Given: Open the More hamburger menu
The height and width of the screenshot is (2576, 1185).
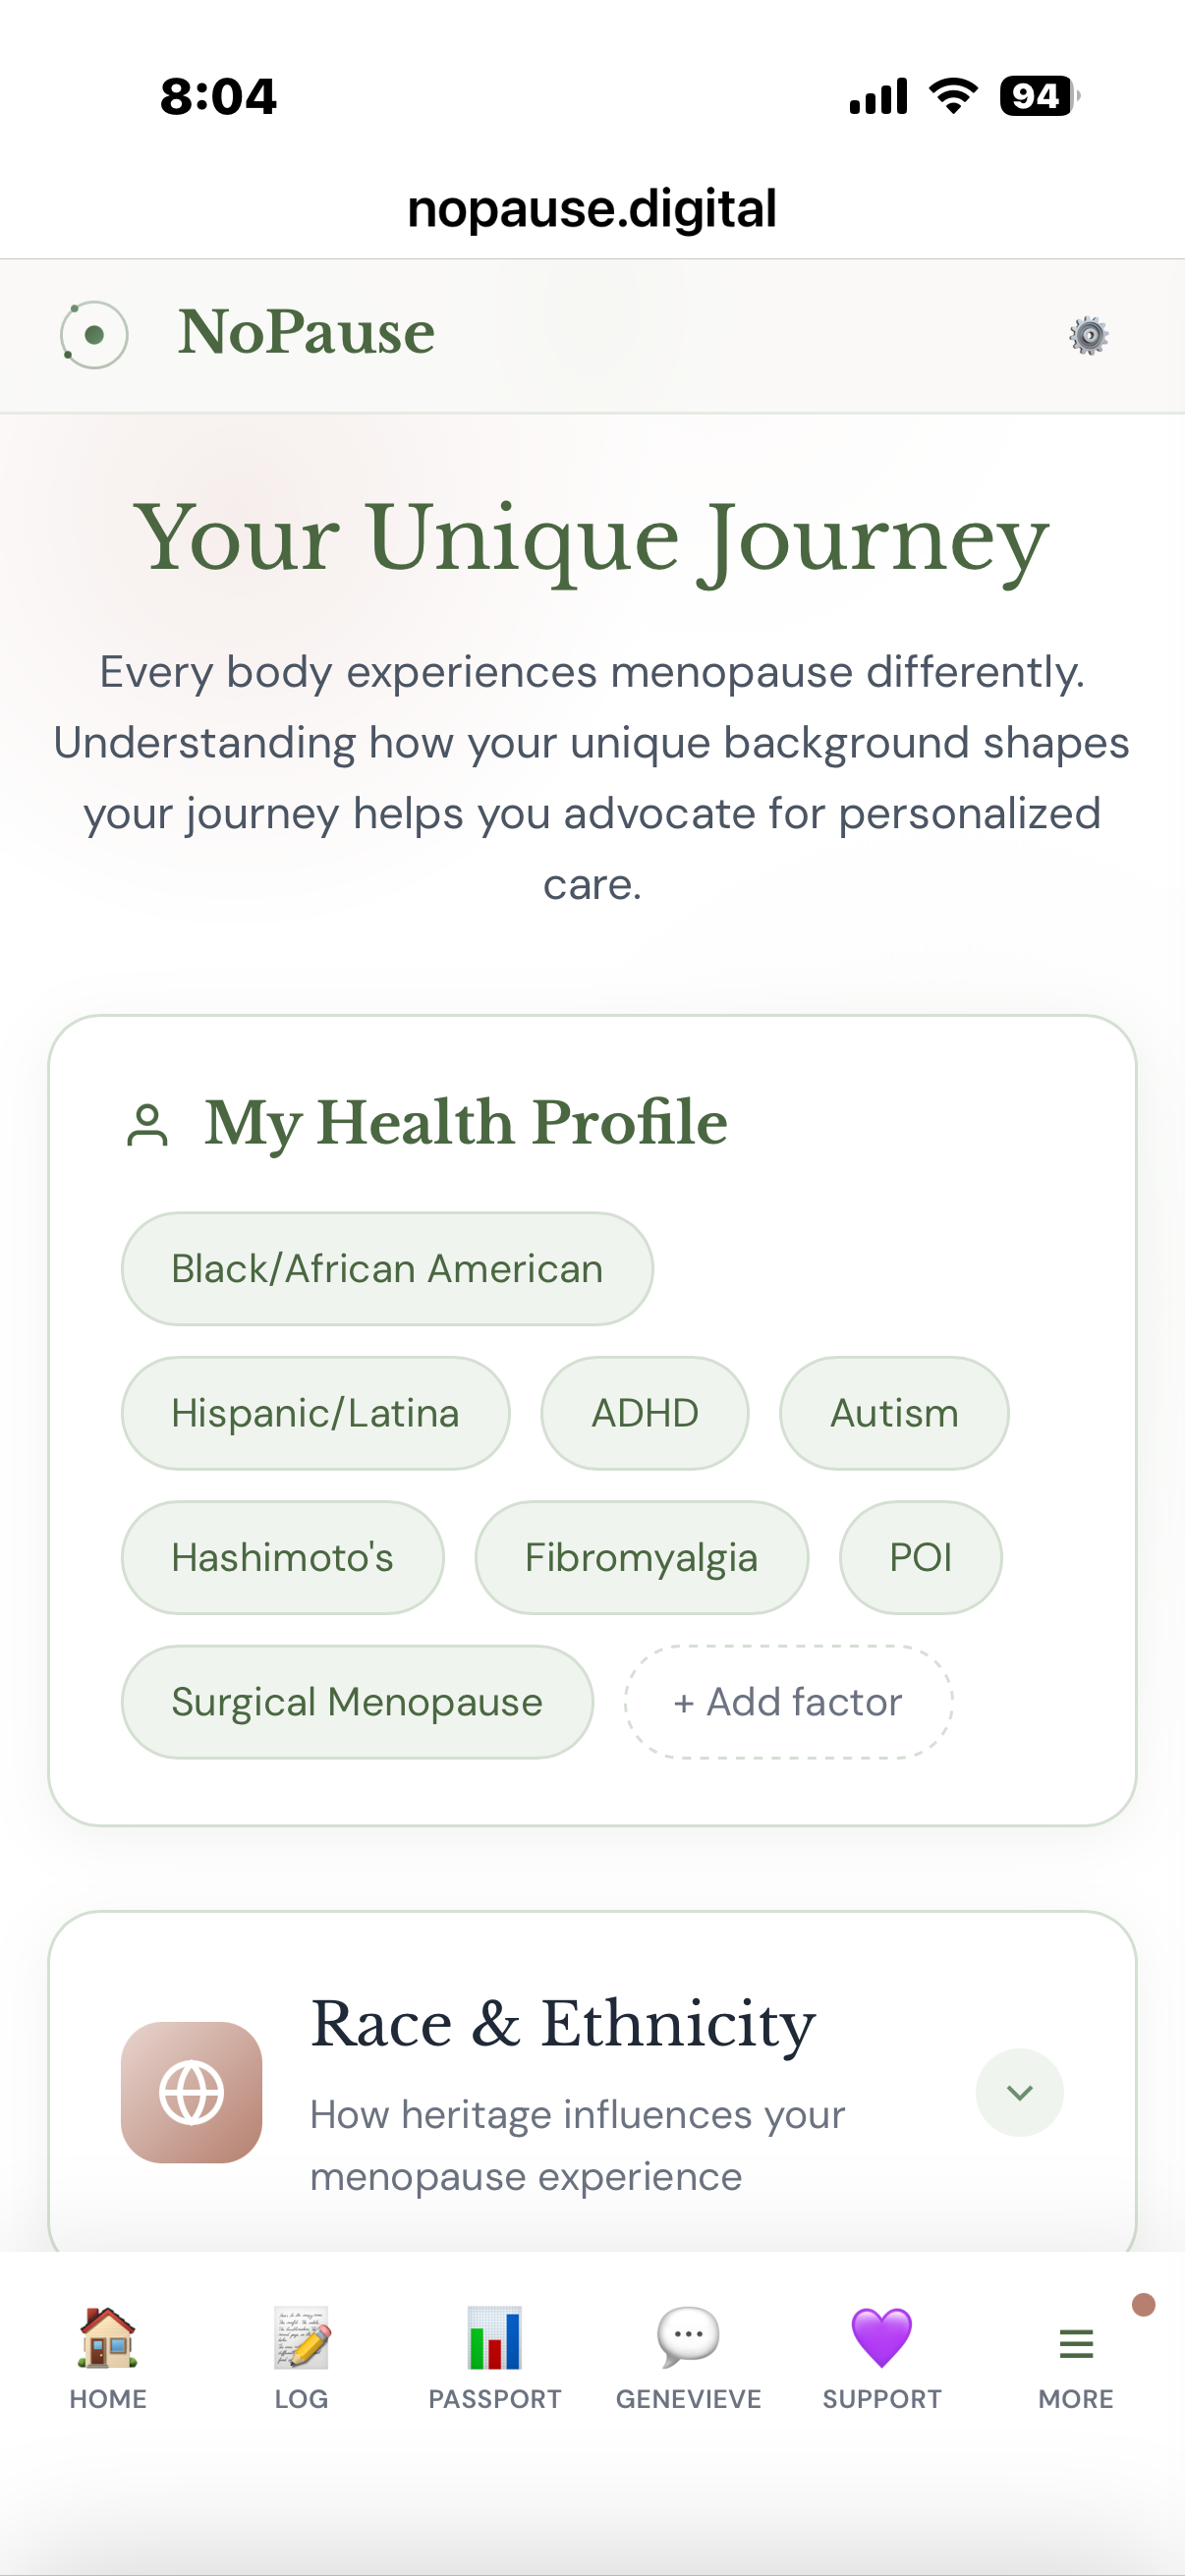Looking at the screenshot, I should (x=1075, y=2343).
